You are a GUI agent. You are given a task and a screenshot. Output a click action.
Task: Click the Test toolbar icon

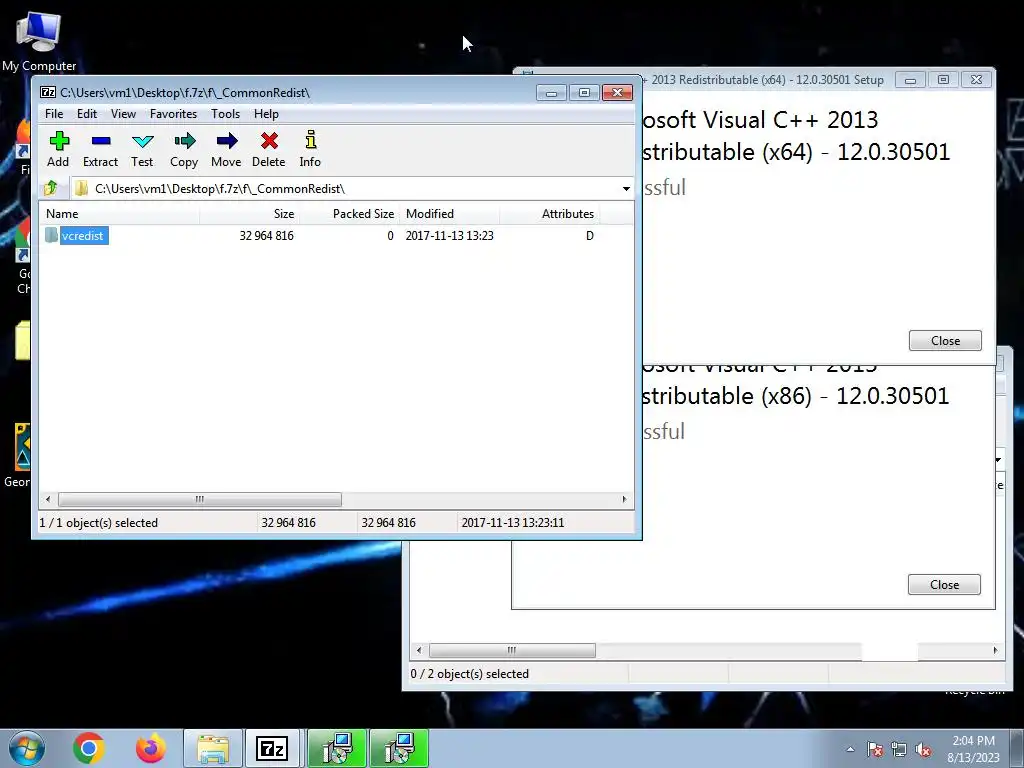pos(142,149)
